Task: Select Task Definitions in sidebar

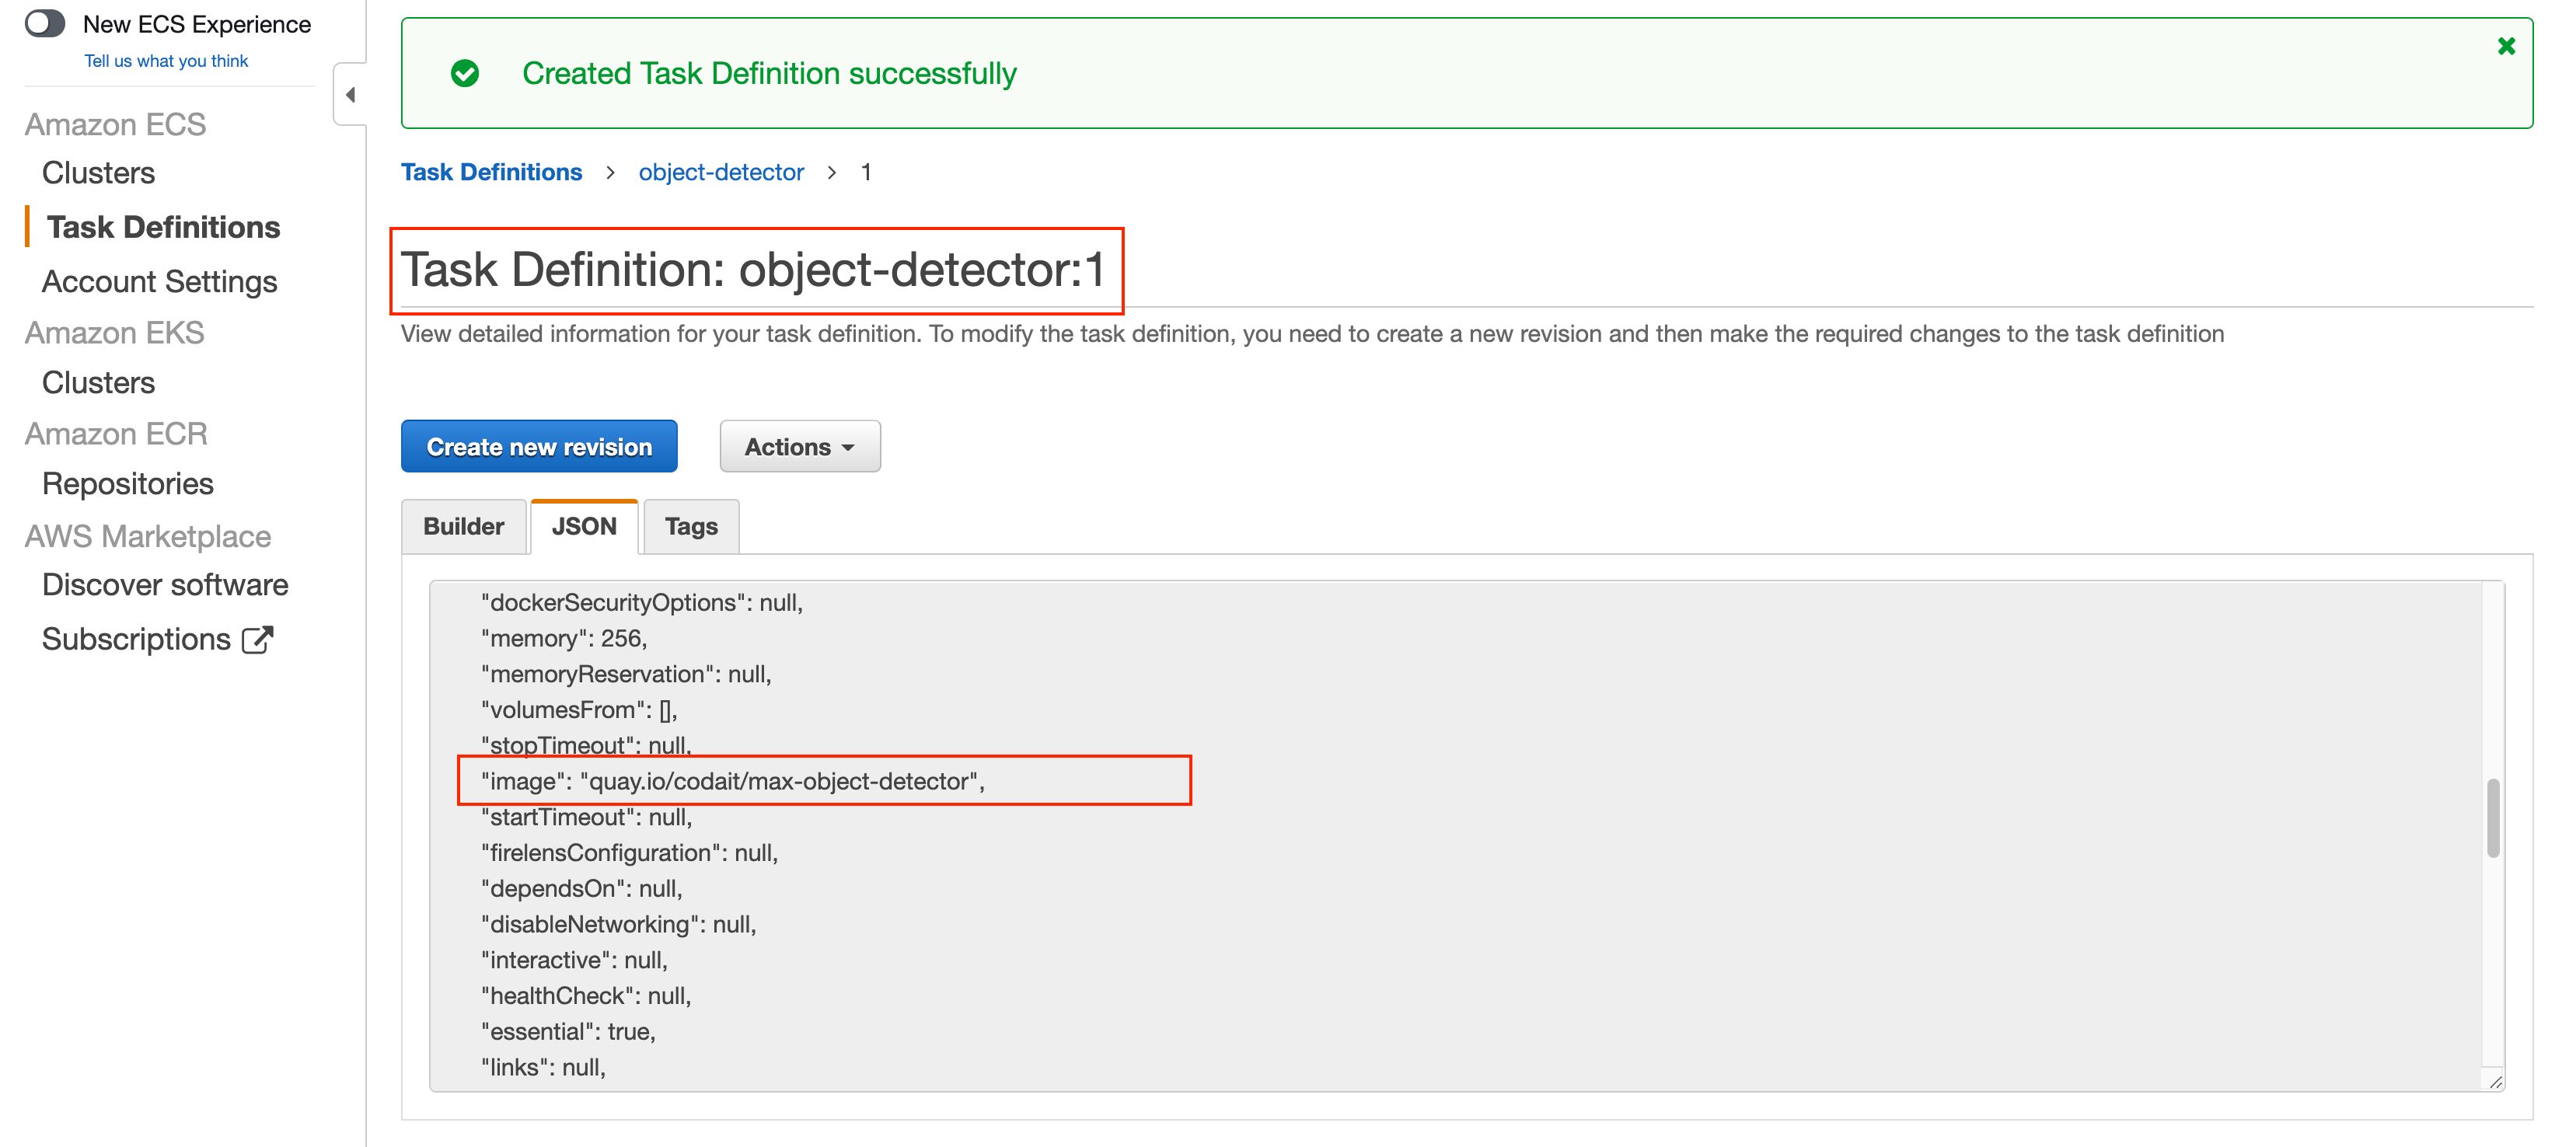Action: 163,227
